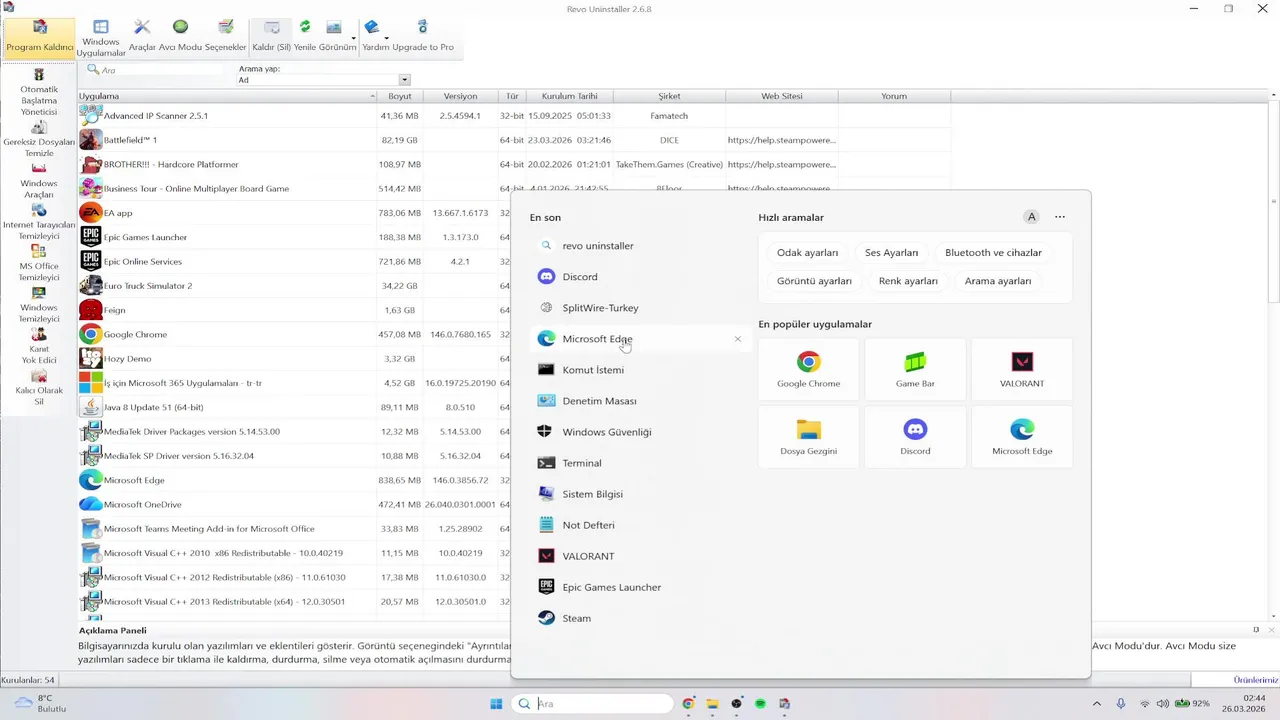Open Denetim Masası from recent list

point(640,400)
